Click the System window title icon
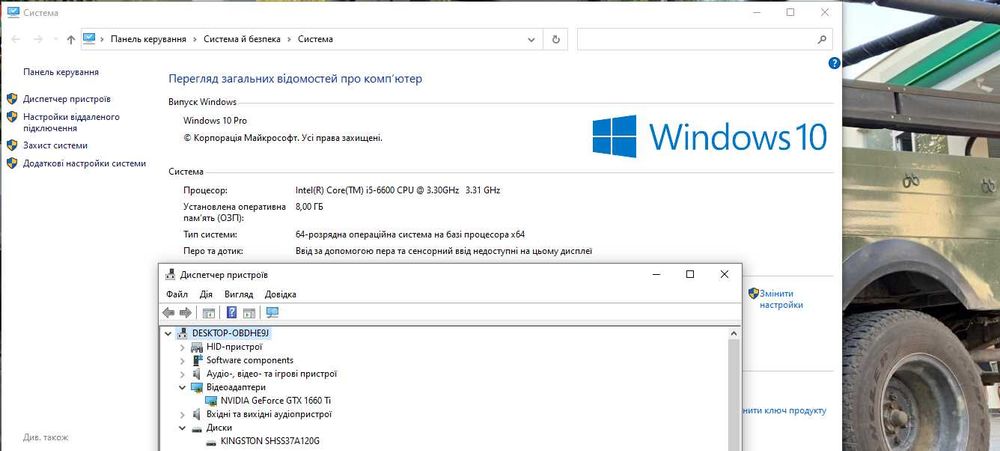 [13, 12]
